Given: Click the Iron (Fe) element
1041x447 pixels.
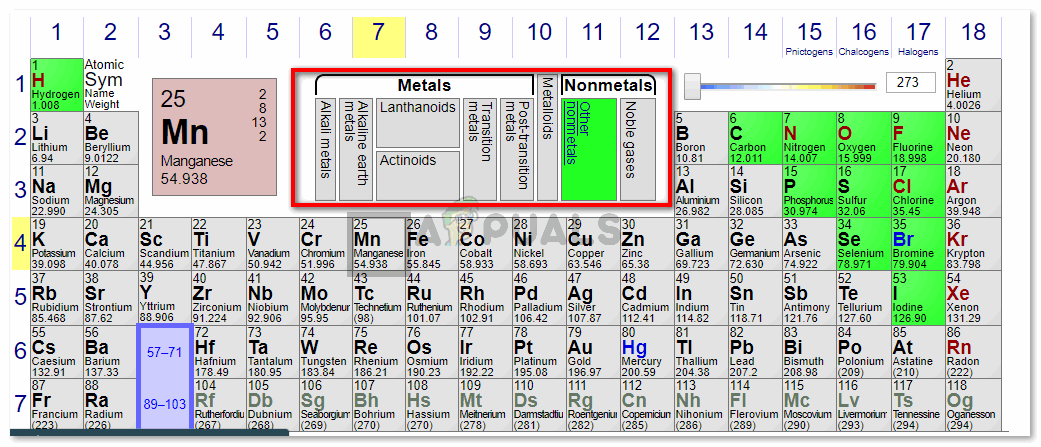Looking at the screenshot, I should point(431,245).
